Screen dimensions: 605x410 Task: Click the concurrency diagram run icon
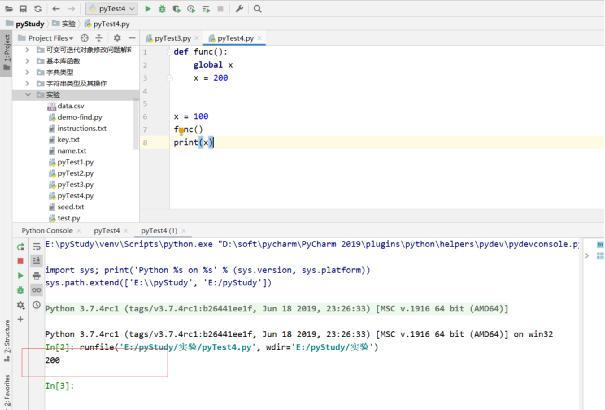tap(206, 8)
